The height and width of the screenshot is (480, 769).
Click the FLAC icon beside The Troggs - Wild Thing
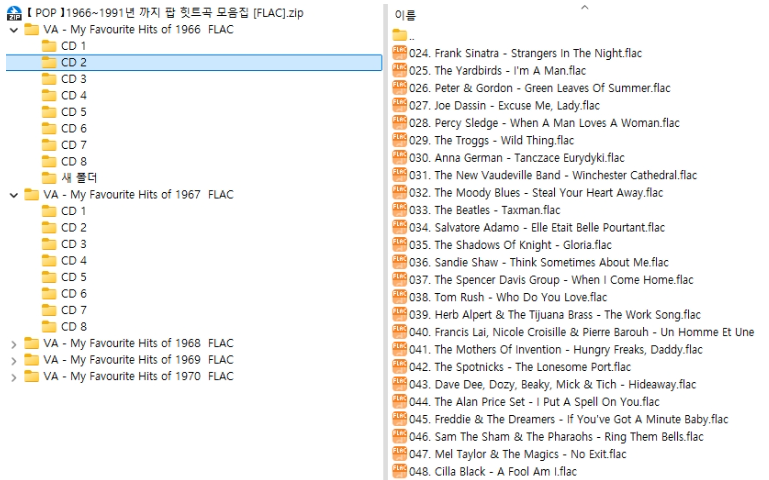point(400,140)
